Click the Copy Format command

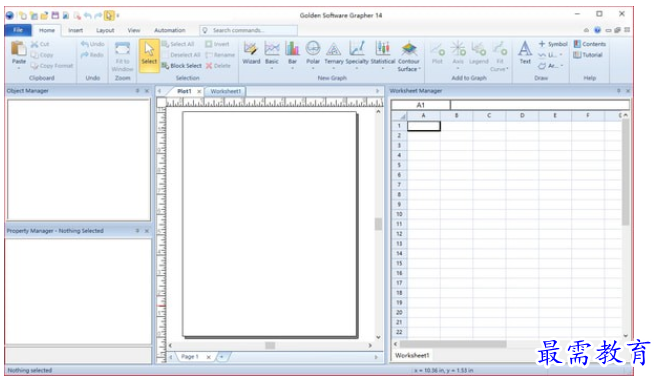[x=52, y=66]
